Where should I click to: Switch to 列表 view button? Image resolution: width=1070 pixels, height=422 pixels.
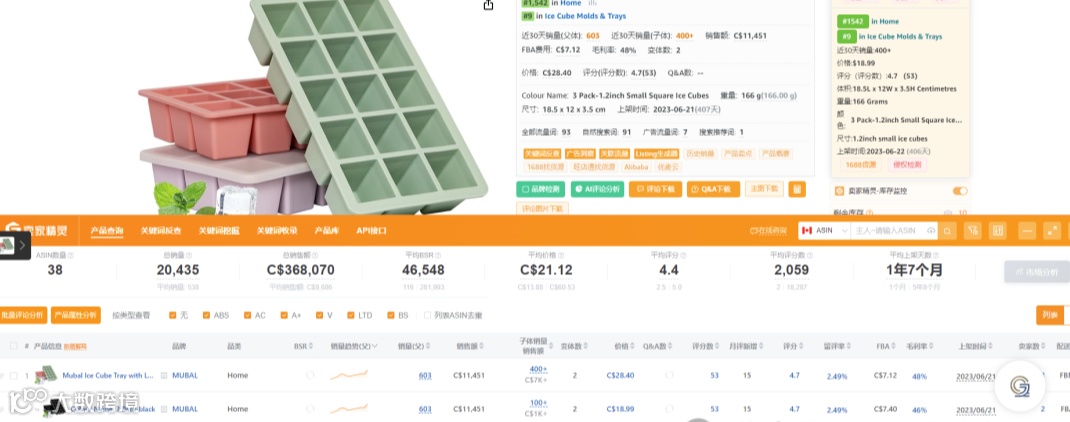[x=1050, y=315]
